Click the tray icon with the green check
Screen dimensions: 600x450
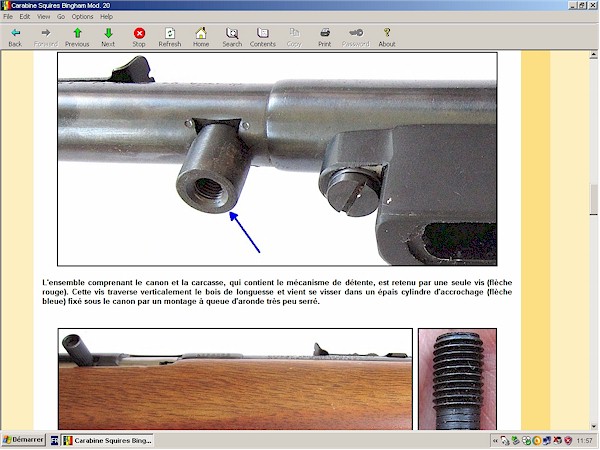[x=527, y=440]
